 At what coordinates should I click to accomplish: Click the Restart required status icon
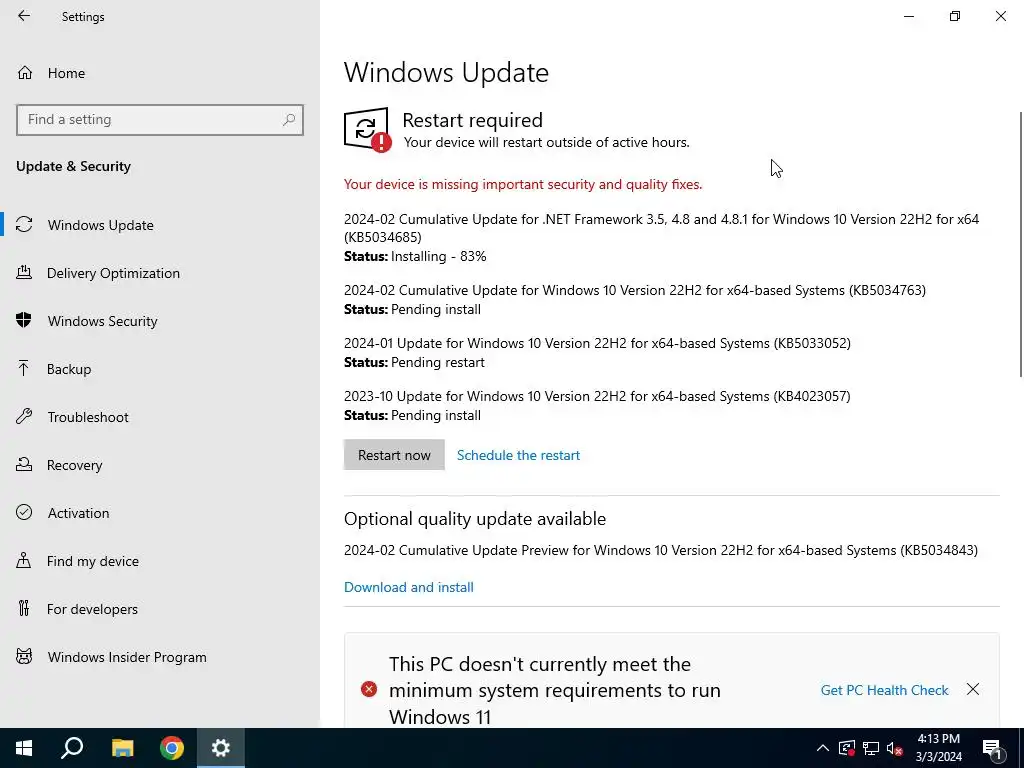point(368,129)
